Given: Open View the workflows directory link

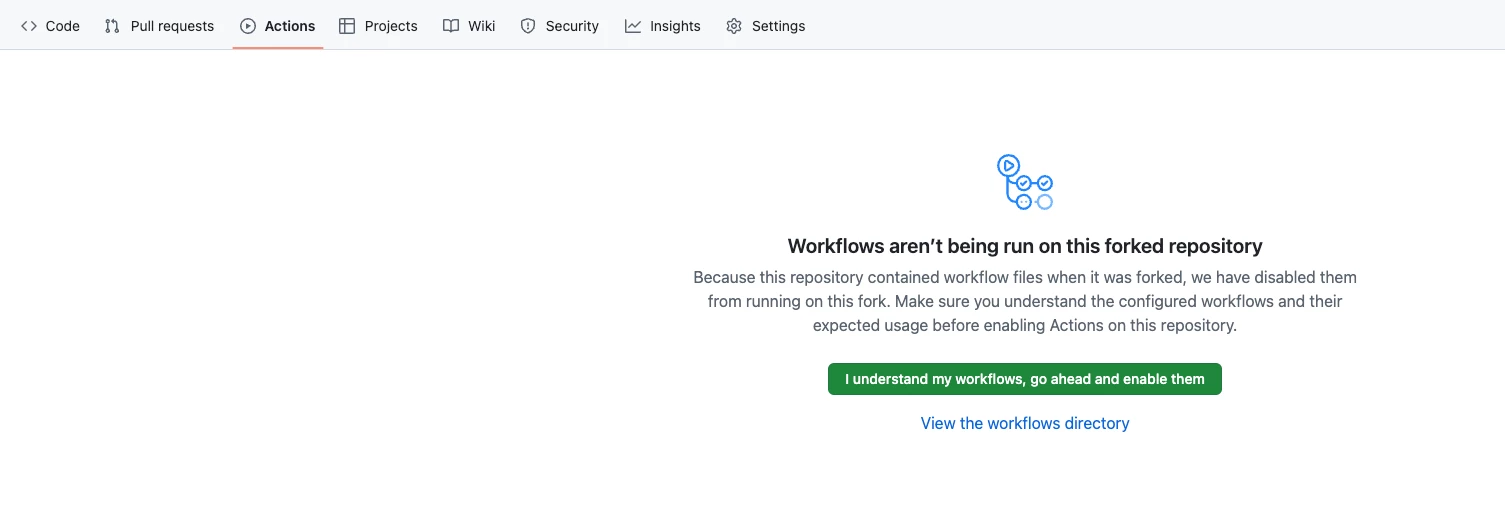Looking at the screenshot, I should pyautogui.click(x=1025, y=423).
